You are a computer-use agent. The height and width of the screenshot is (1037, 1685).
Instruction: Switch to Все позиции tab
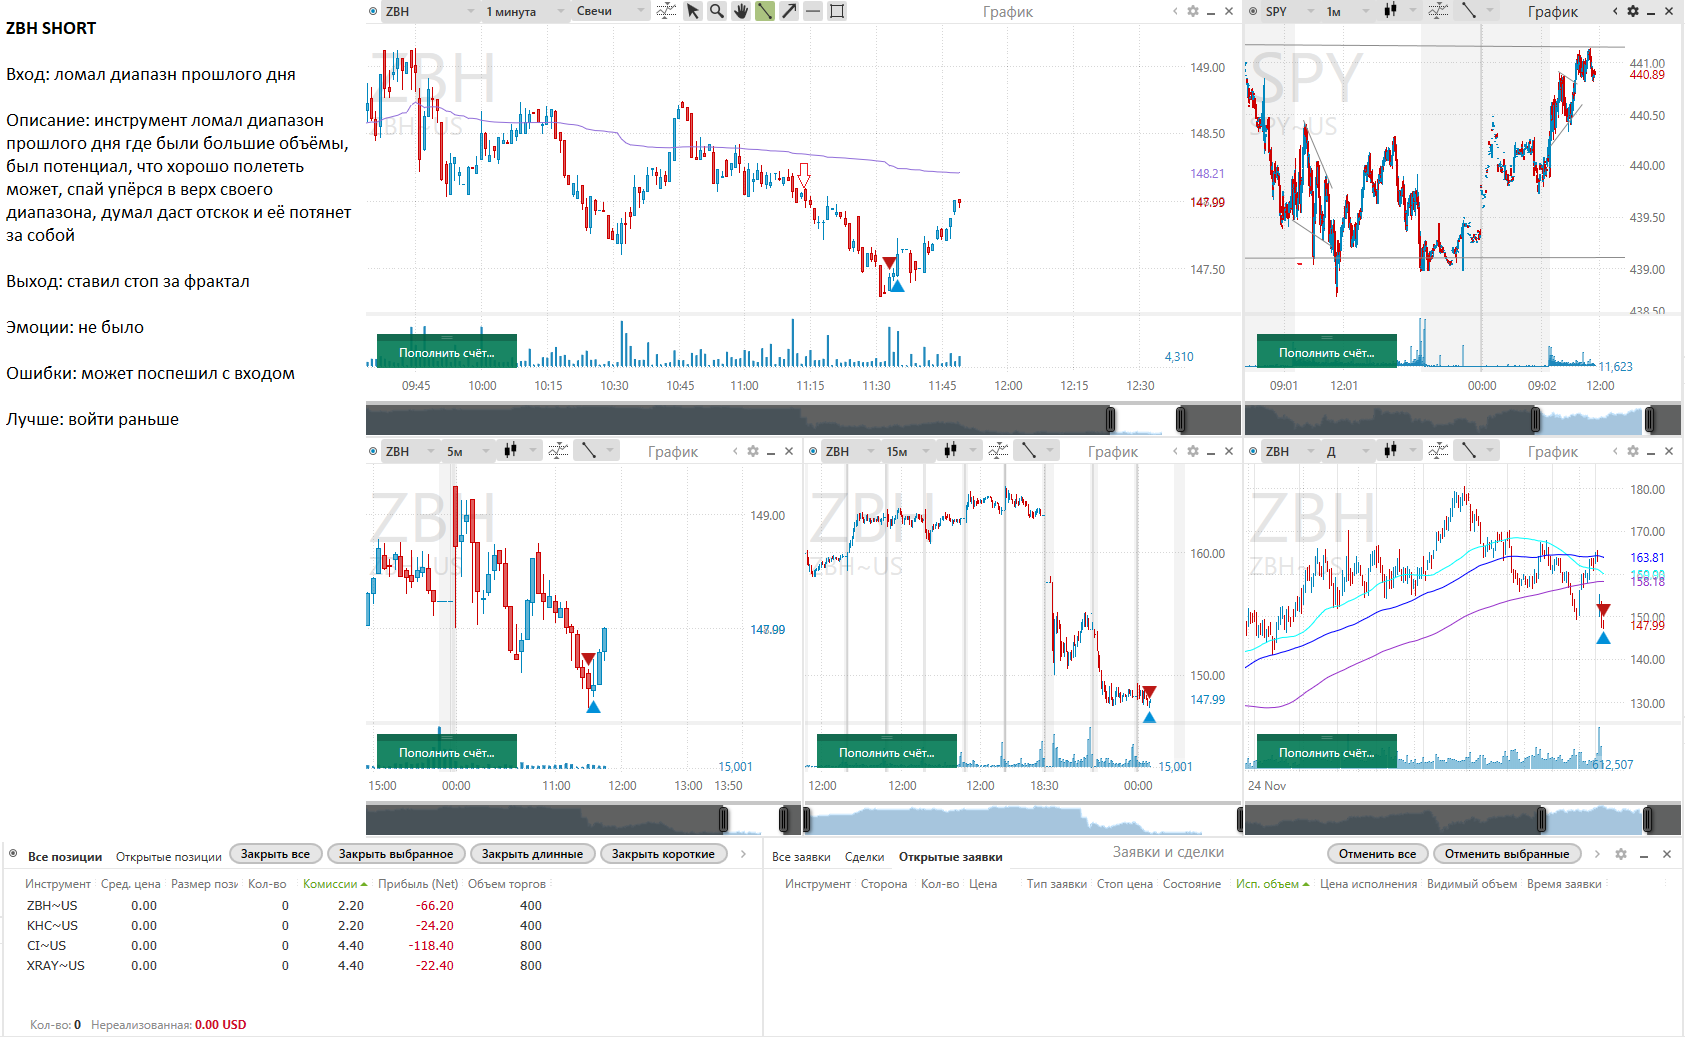point(65,857)
